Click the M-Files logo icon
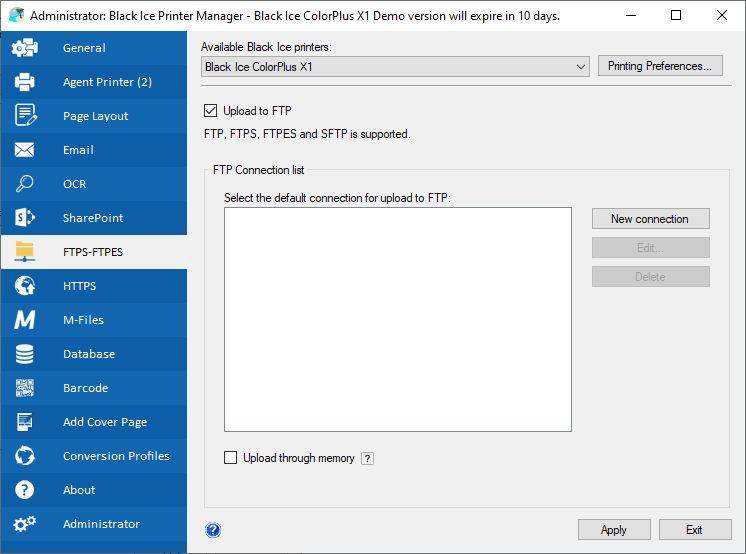746x554 pixels. [25, 320]
